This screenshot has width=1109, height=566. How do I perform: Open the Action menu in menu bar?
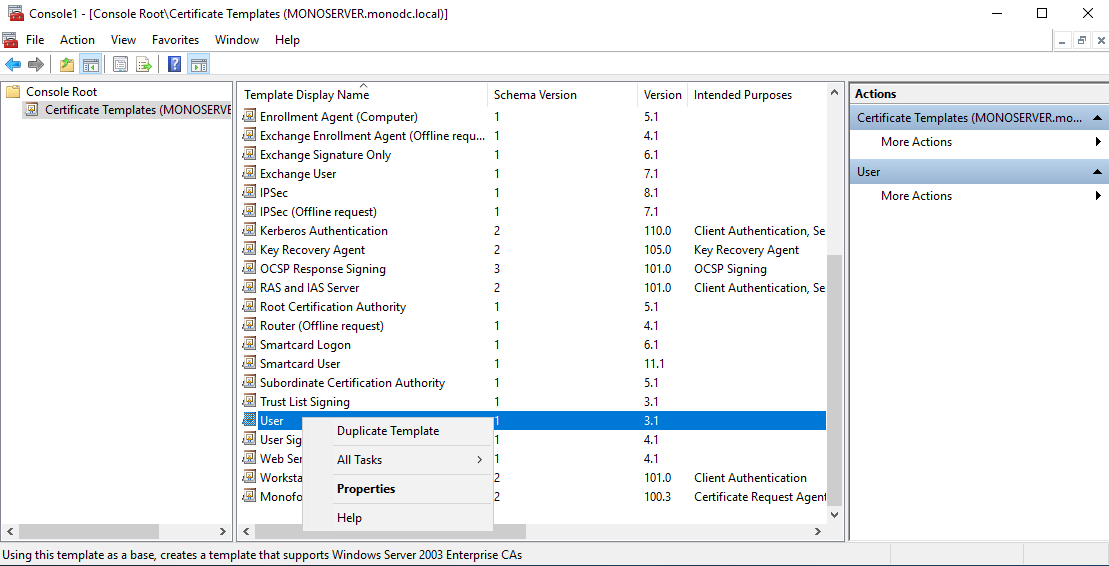(77, 40)
